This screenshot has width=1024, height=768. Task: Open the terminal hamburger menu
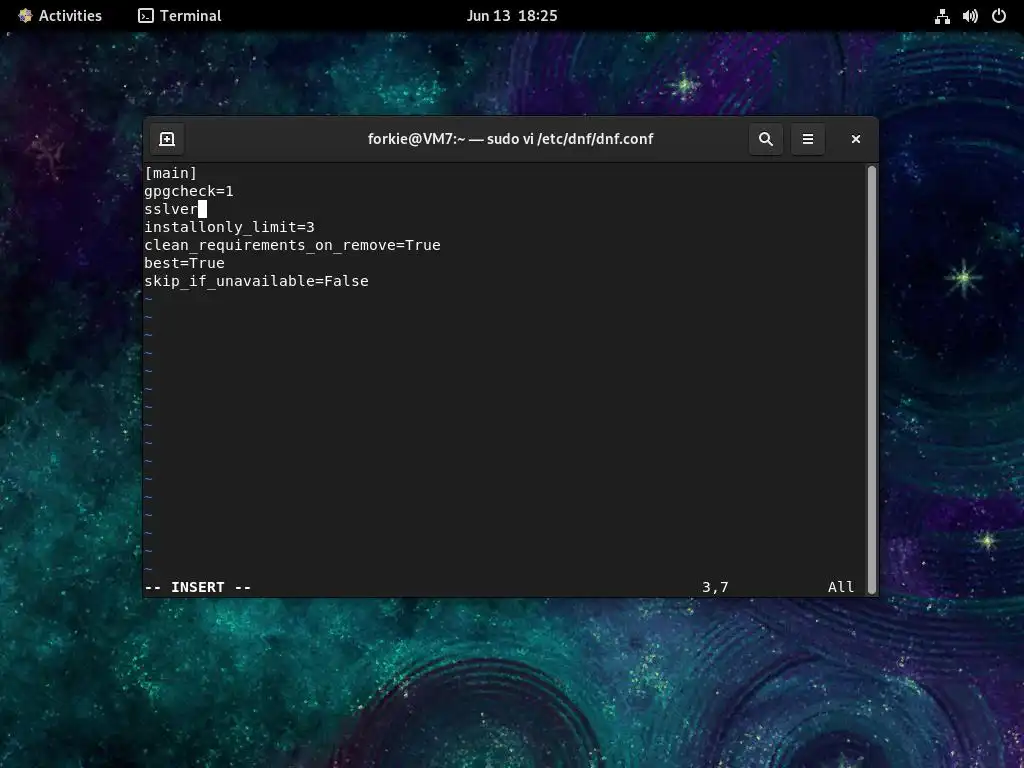[808, 139]
